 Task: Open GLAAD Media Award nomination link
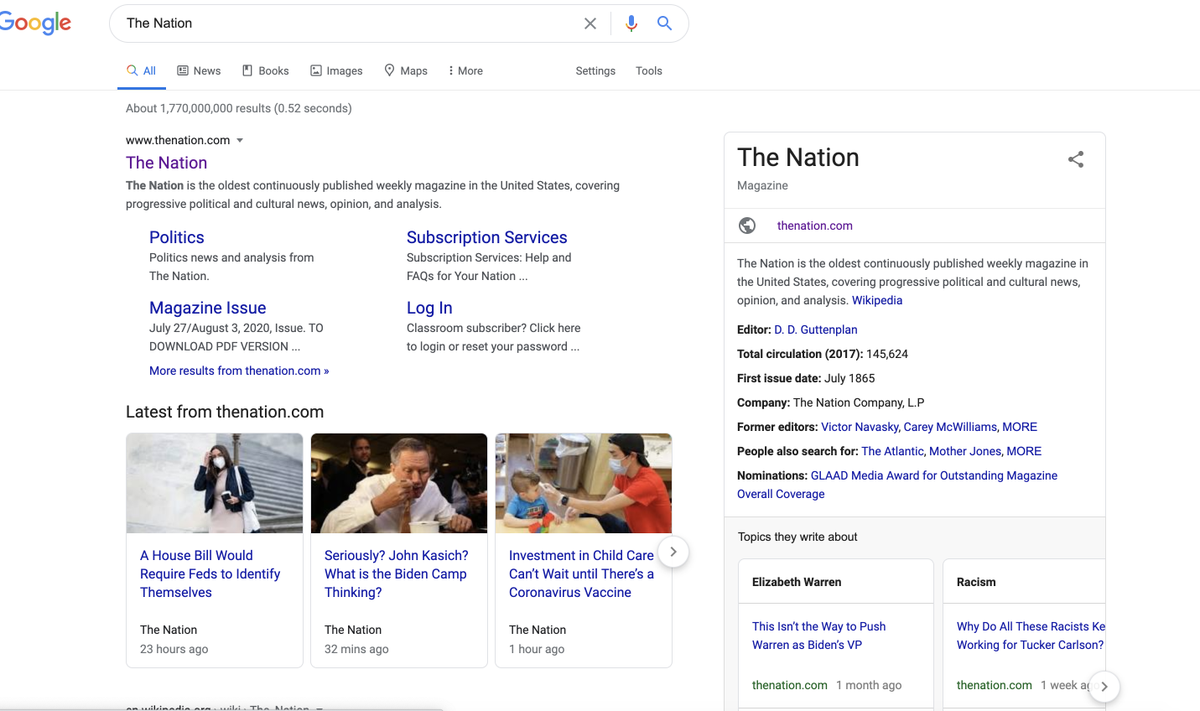pyautogui.click(x=897, y=485)
